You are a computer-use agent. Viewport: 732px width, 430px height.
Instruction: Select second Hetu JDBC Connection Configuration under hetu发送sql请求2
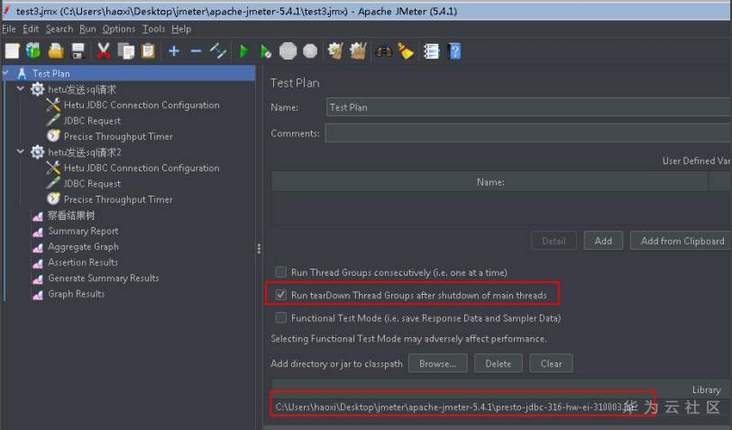point(141,168)
